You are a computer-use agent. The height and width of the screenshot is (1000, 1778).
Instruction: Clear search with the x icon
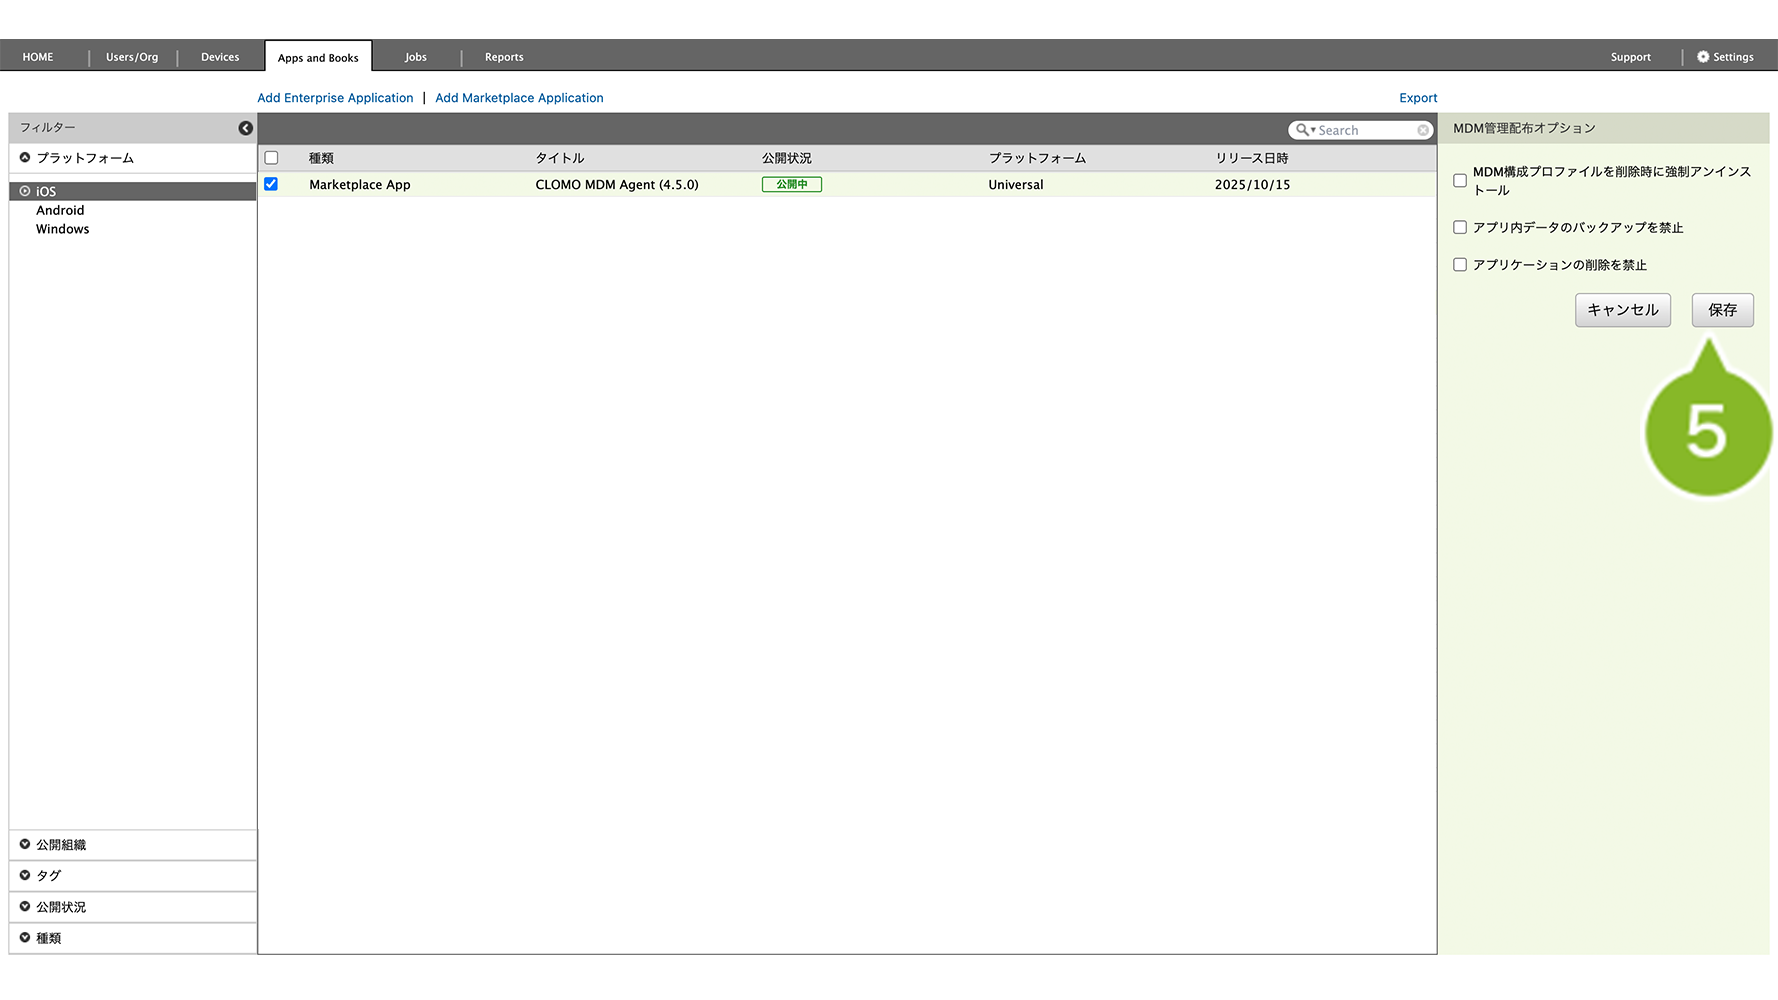[x=1422, y=130]
